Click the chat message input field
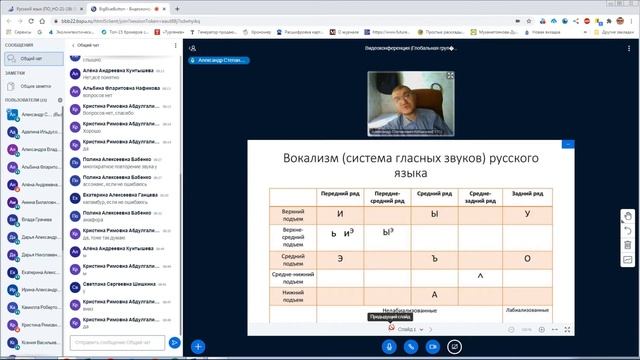640x360 pixels. tap(118, 342)
